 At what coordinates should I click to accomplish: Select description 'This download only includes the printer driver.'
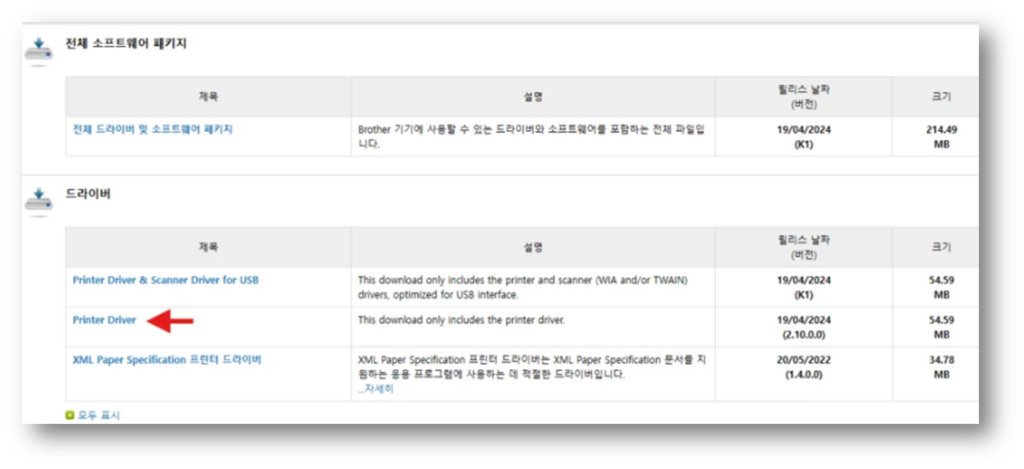coord(460,320)
